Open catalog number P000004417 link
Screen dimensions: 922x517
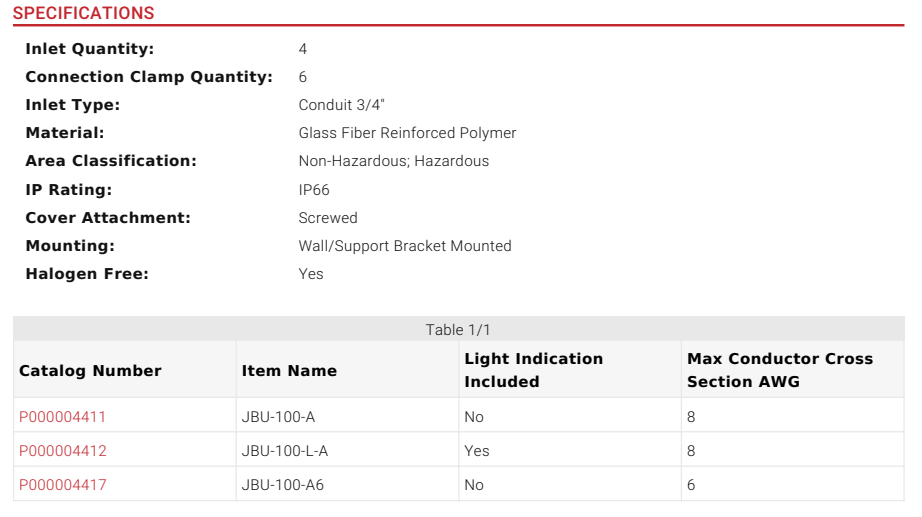tap(62, 485)
